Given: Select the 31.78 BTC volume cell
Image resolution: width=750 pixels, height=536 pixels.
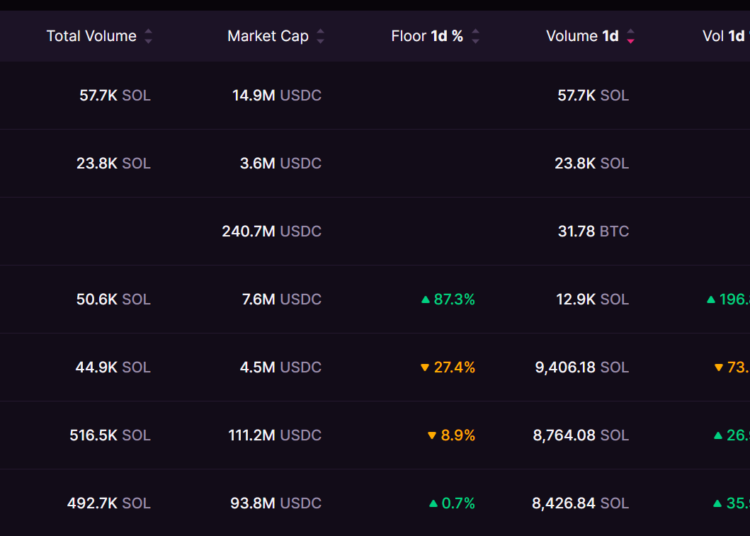Looking at the screenshot, I should click(593, 231).
